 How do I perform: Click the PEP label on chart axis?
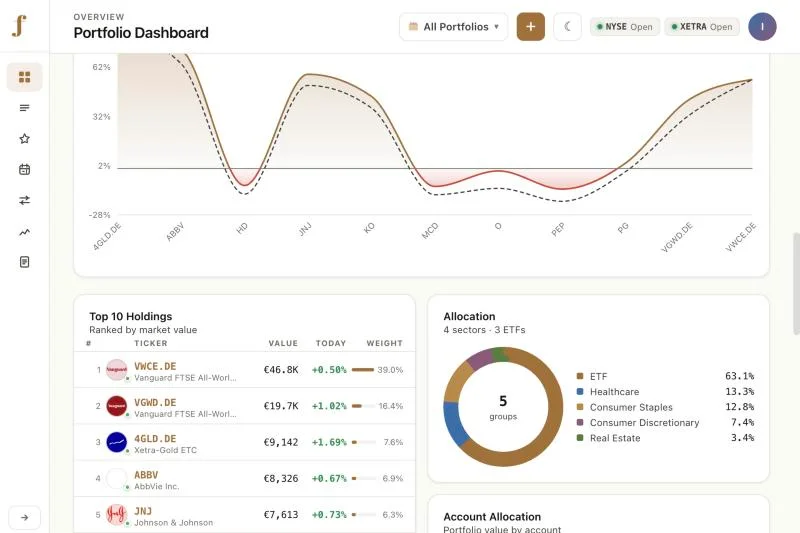(558, 230)
